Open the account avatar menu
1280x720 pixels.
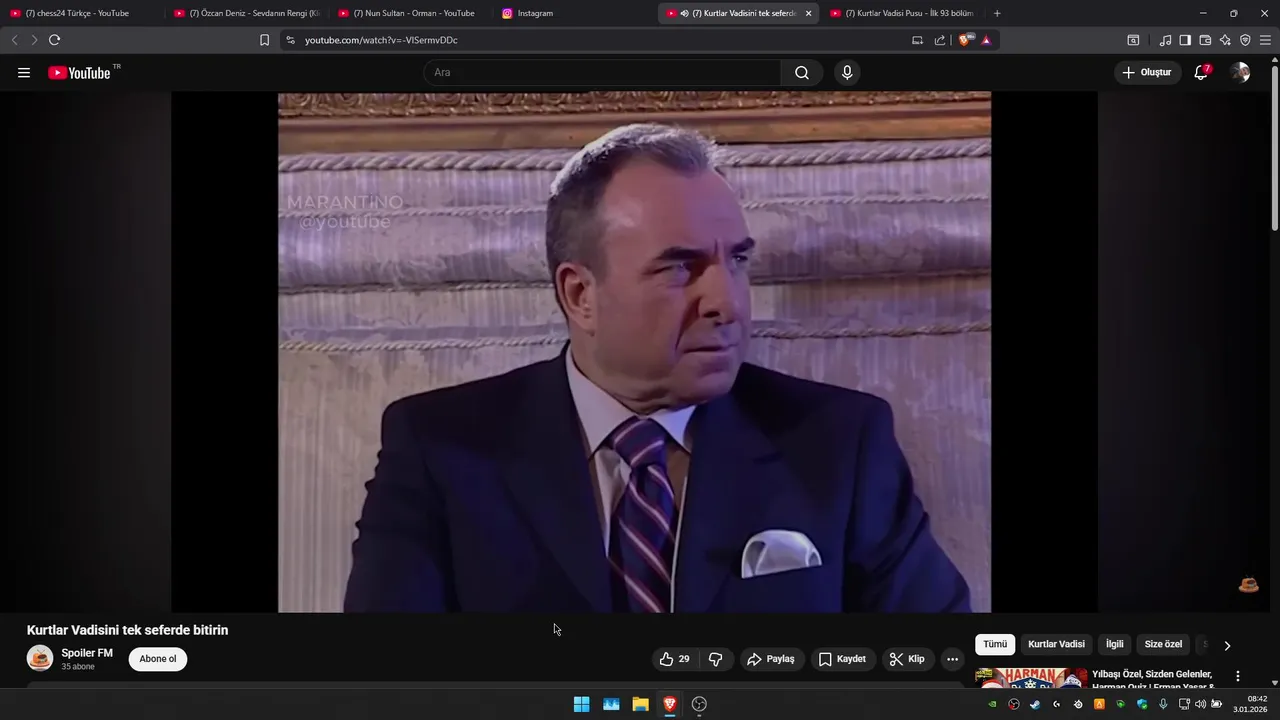click(1240, 72)
